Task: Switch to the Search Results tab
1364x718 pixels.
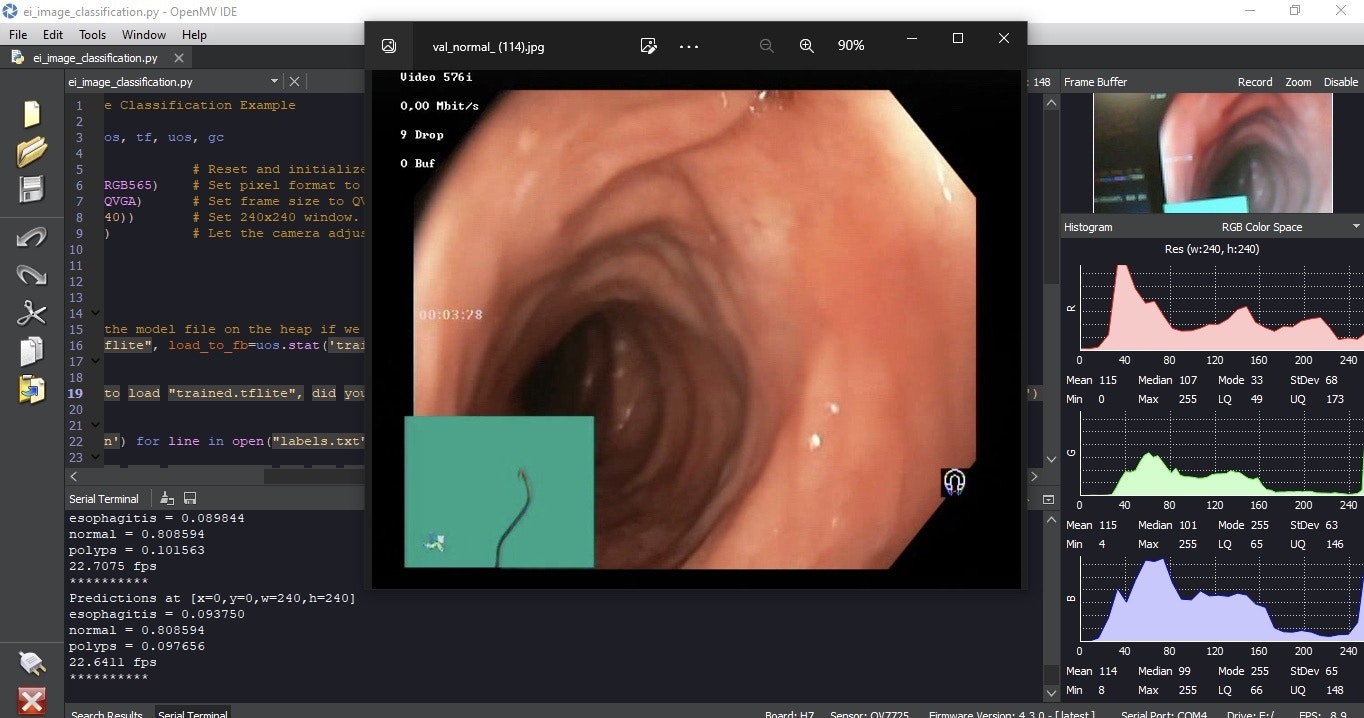Action: click(106, 714)
